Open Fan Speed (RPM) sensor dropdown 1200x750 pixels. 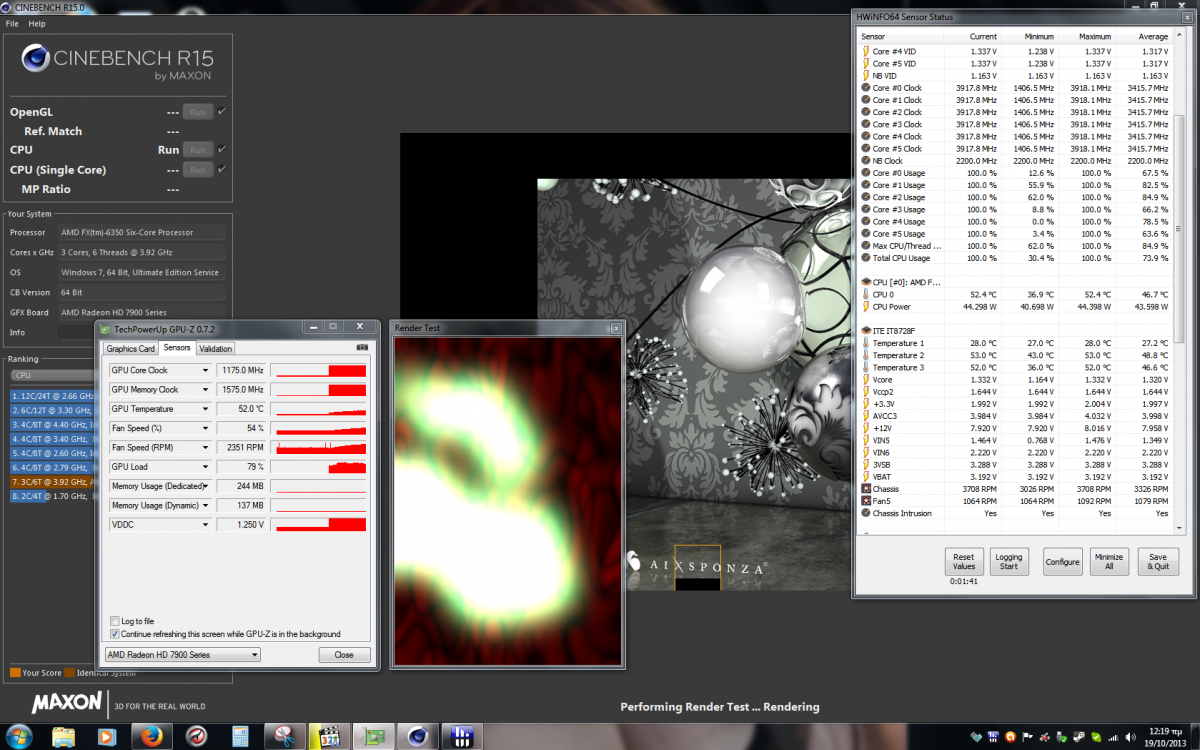[205, 448]
